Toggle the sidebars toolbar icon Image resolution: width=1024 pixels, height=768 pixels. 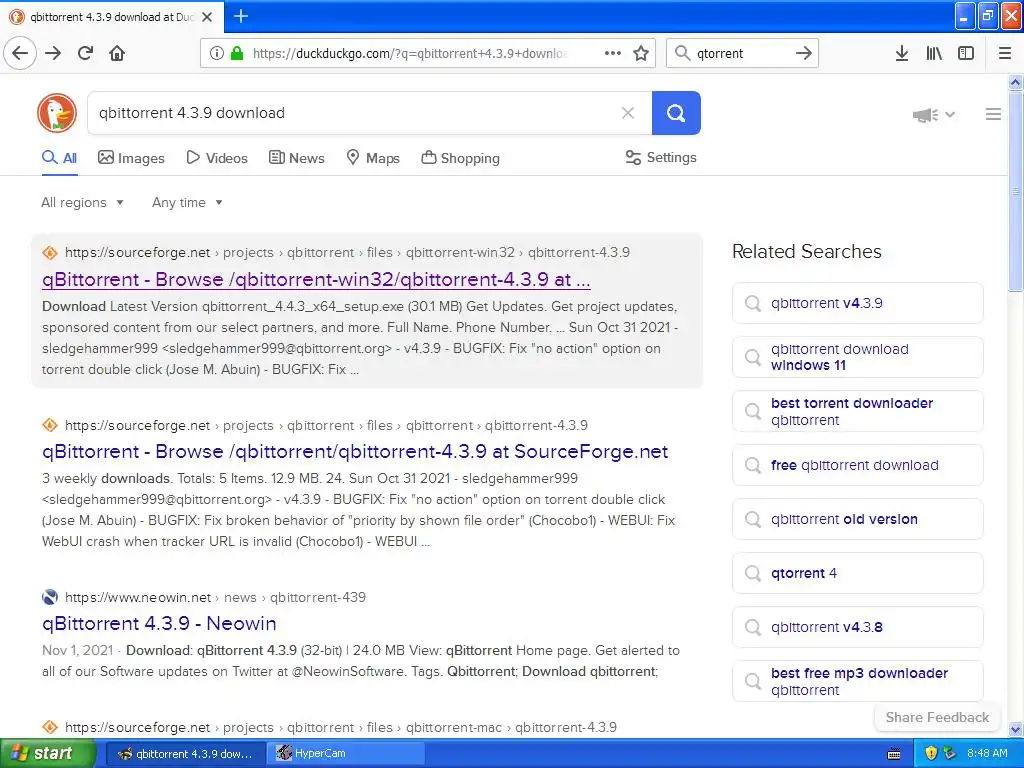point(966,53)
